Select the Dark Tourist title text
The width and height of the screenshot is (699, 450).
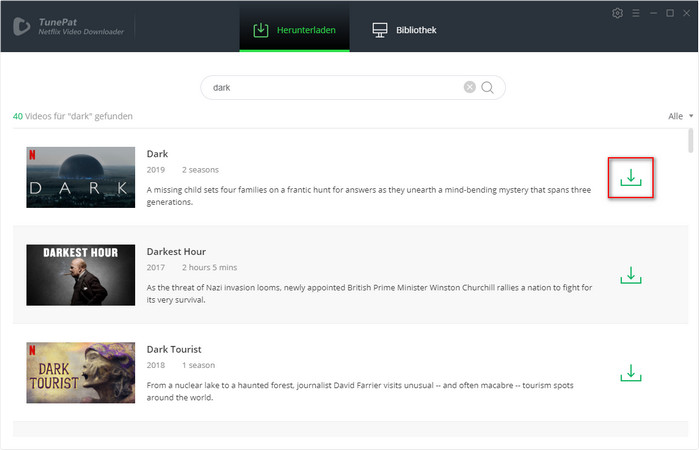(x=174, y=349)
